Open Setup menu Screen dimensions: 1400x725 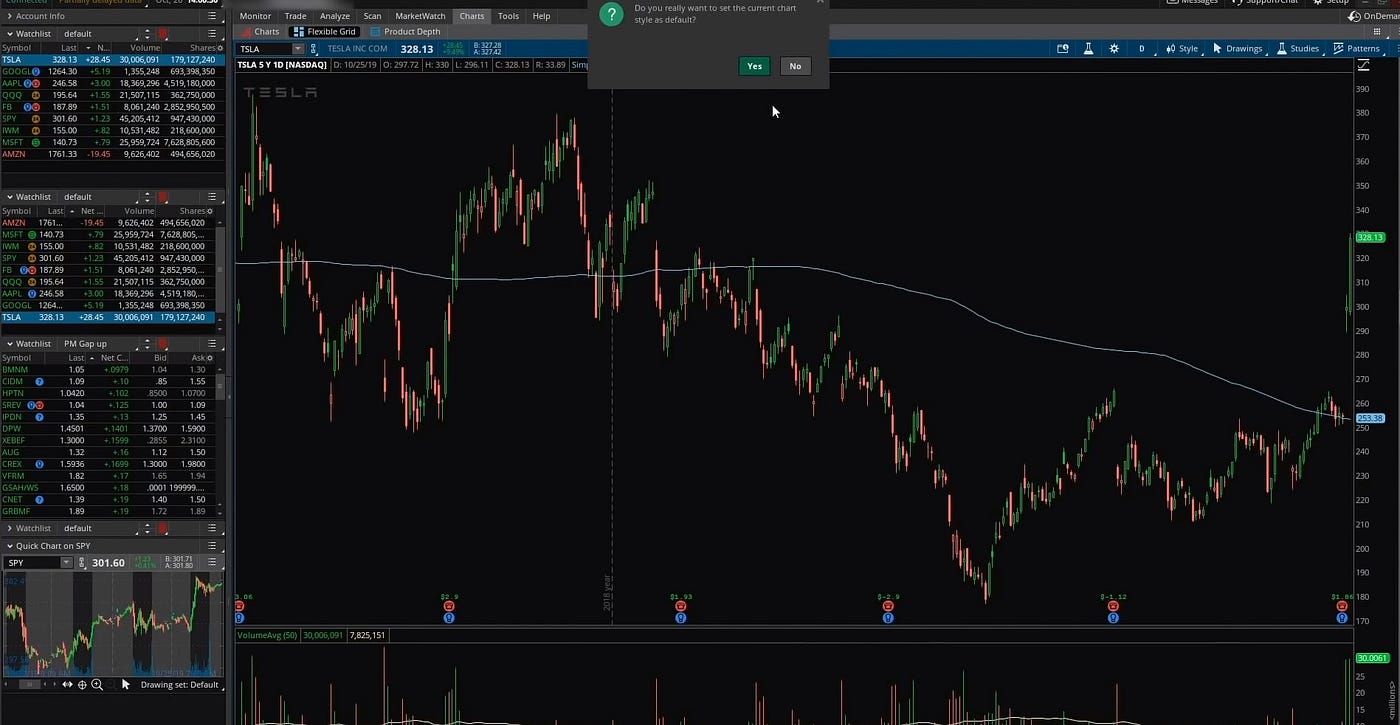(1331, 2)
